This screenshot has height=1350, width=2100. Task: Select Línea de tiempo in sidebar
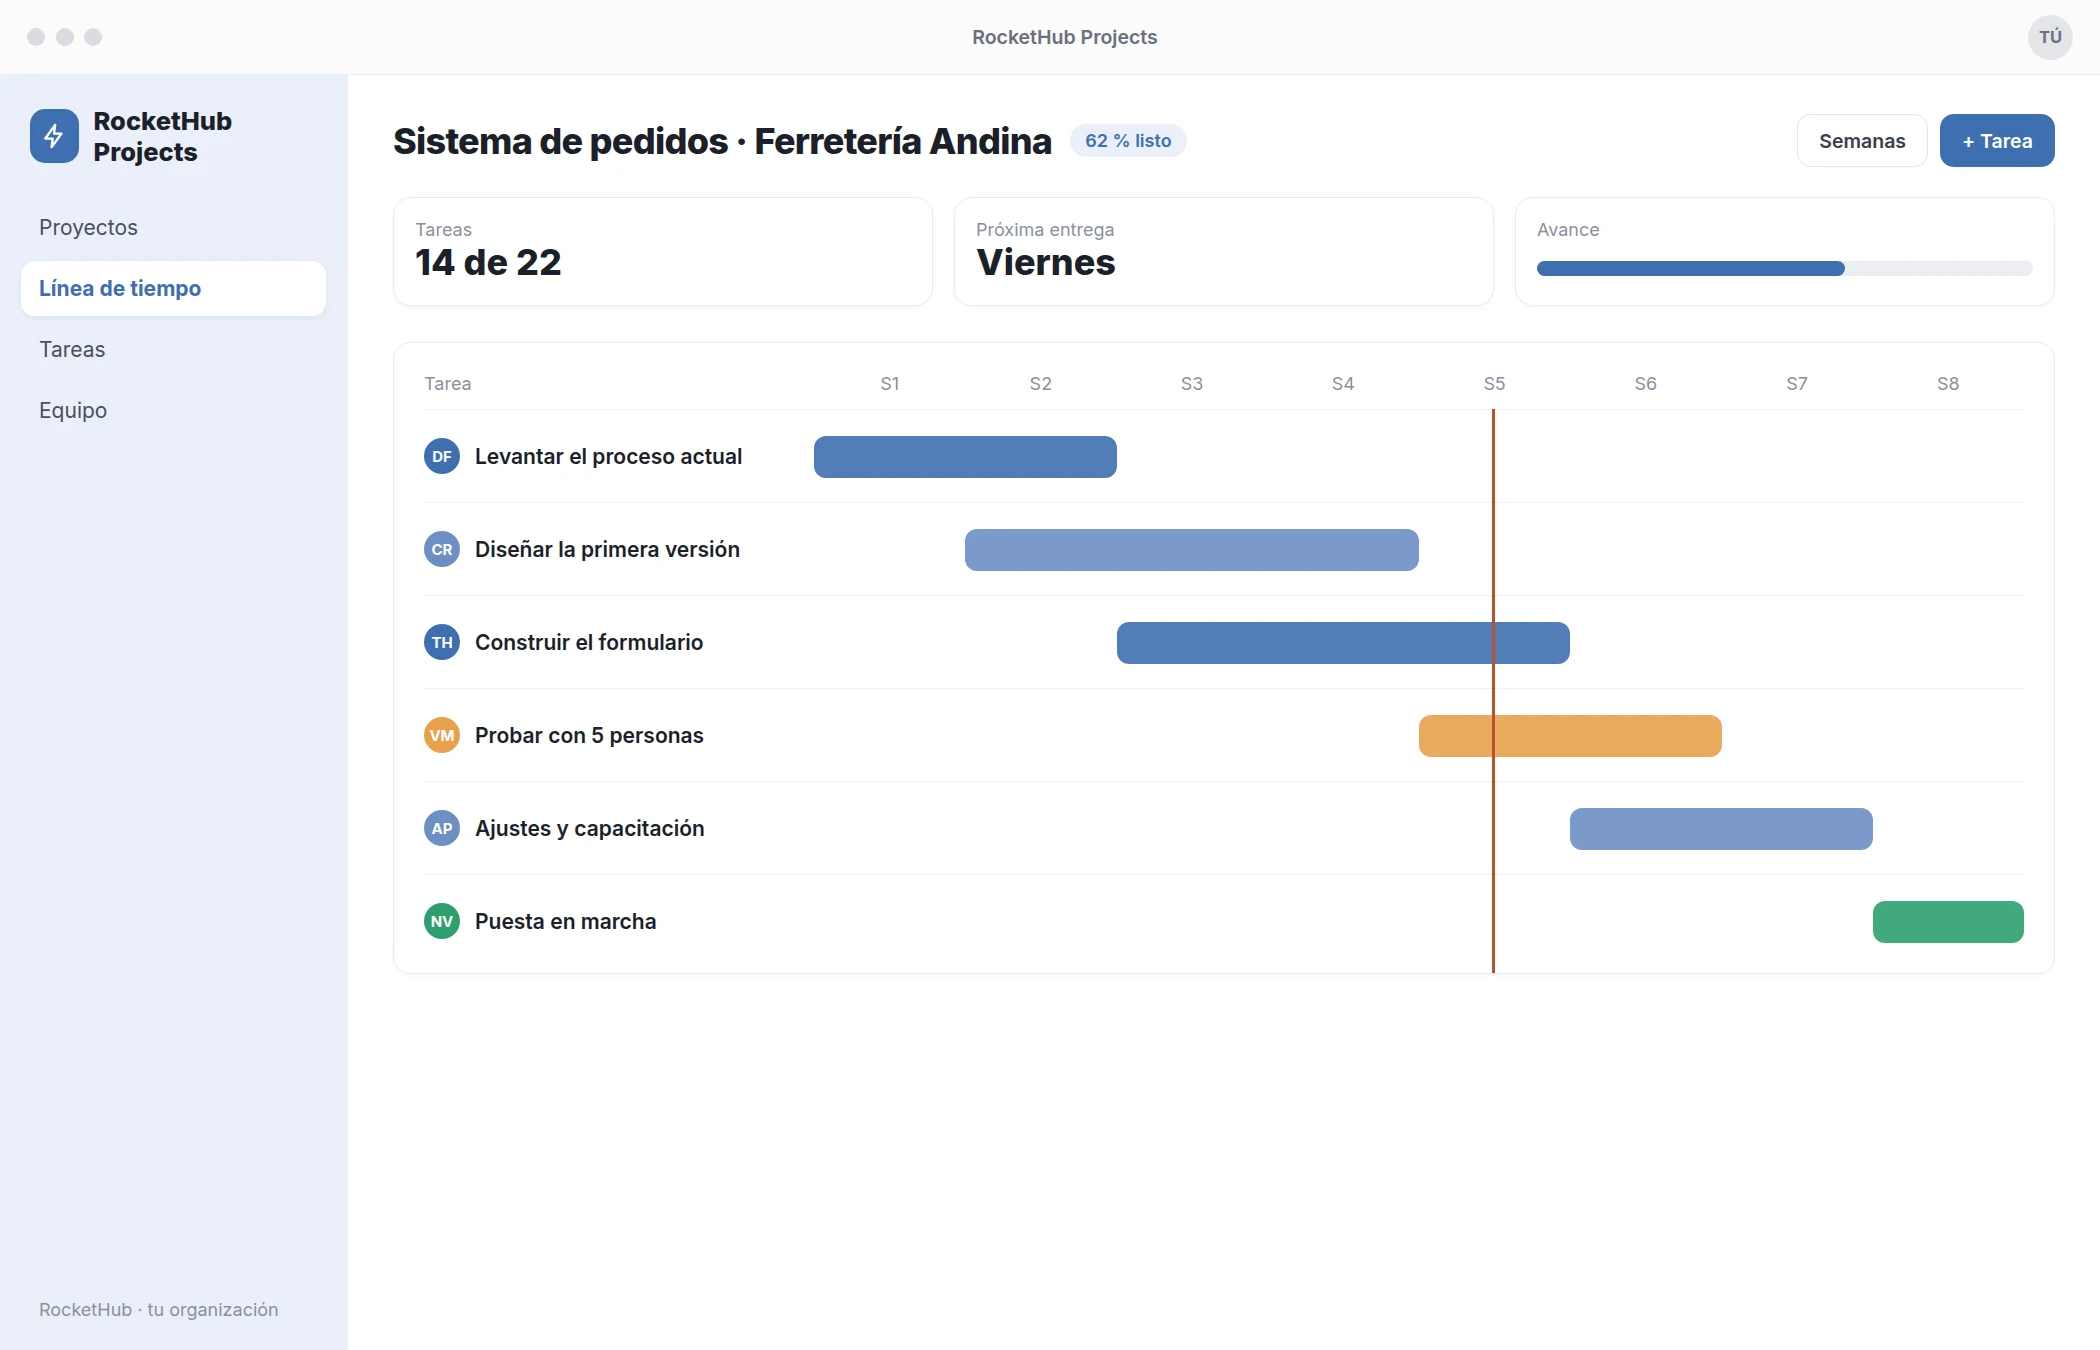(173, 288)
